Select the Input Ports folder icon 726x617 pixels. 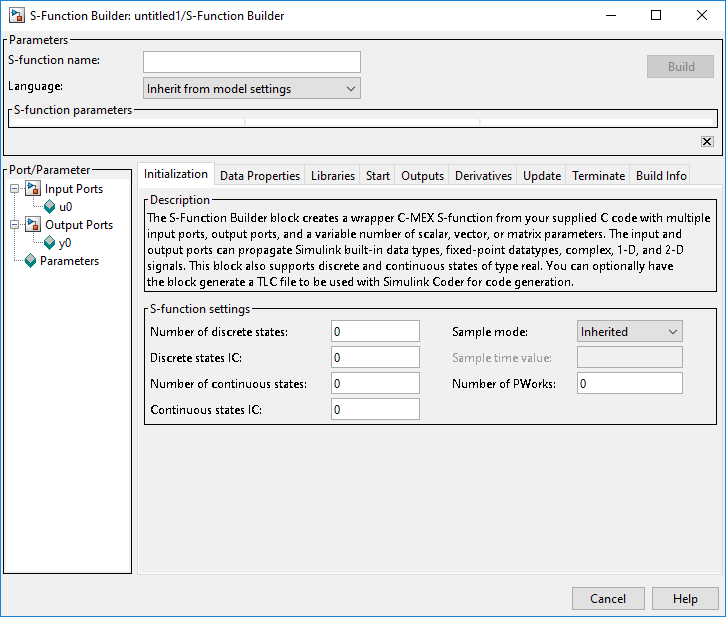coord(33,188)
